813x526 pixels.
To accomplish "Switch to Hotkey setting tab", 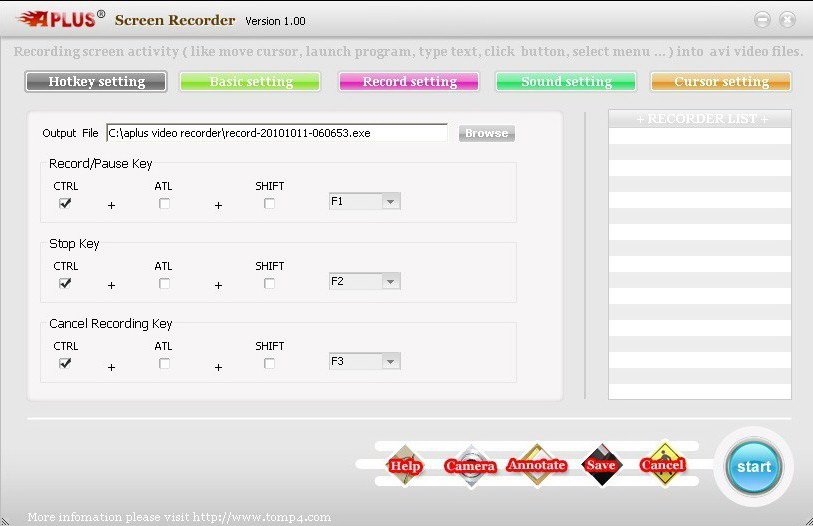I will pyautogui.click(x=96, y=81).
